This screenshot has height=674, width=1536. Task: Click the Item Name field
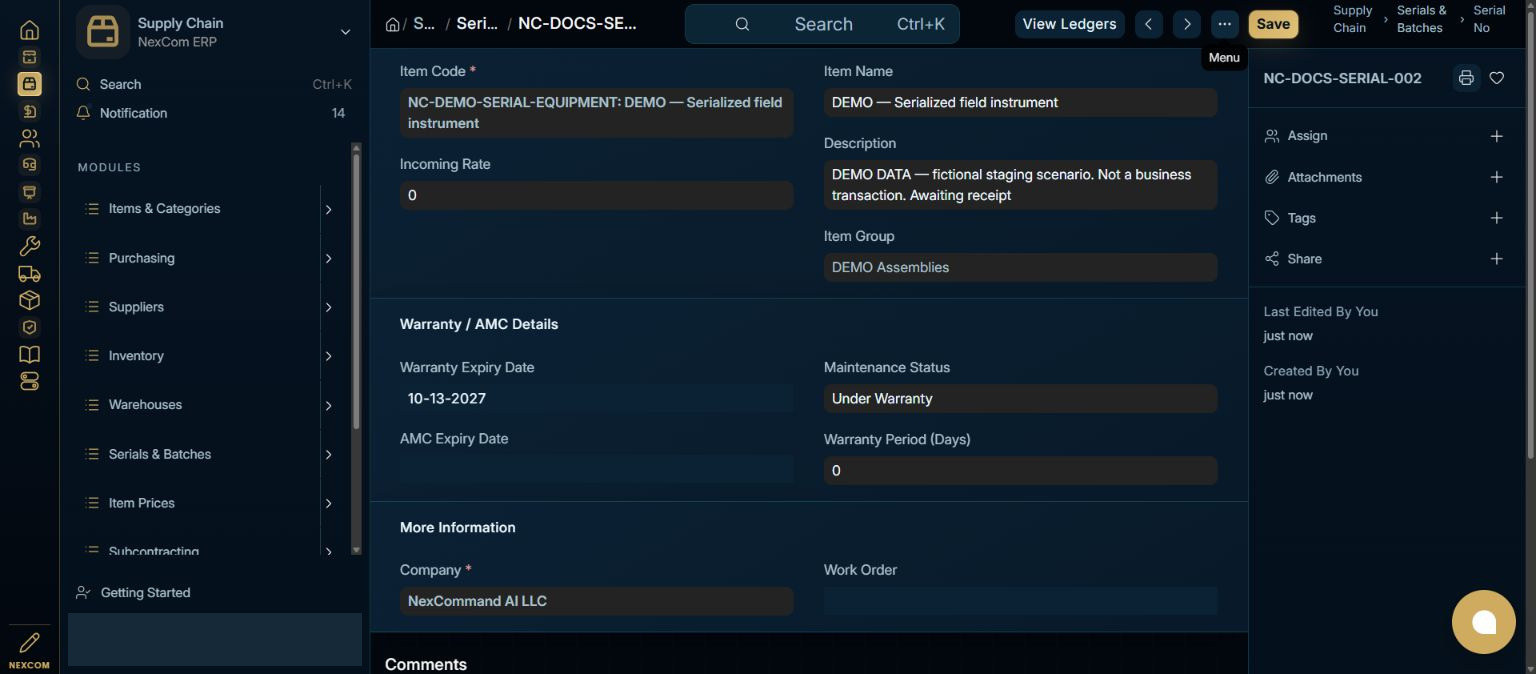coord(1020,102)
